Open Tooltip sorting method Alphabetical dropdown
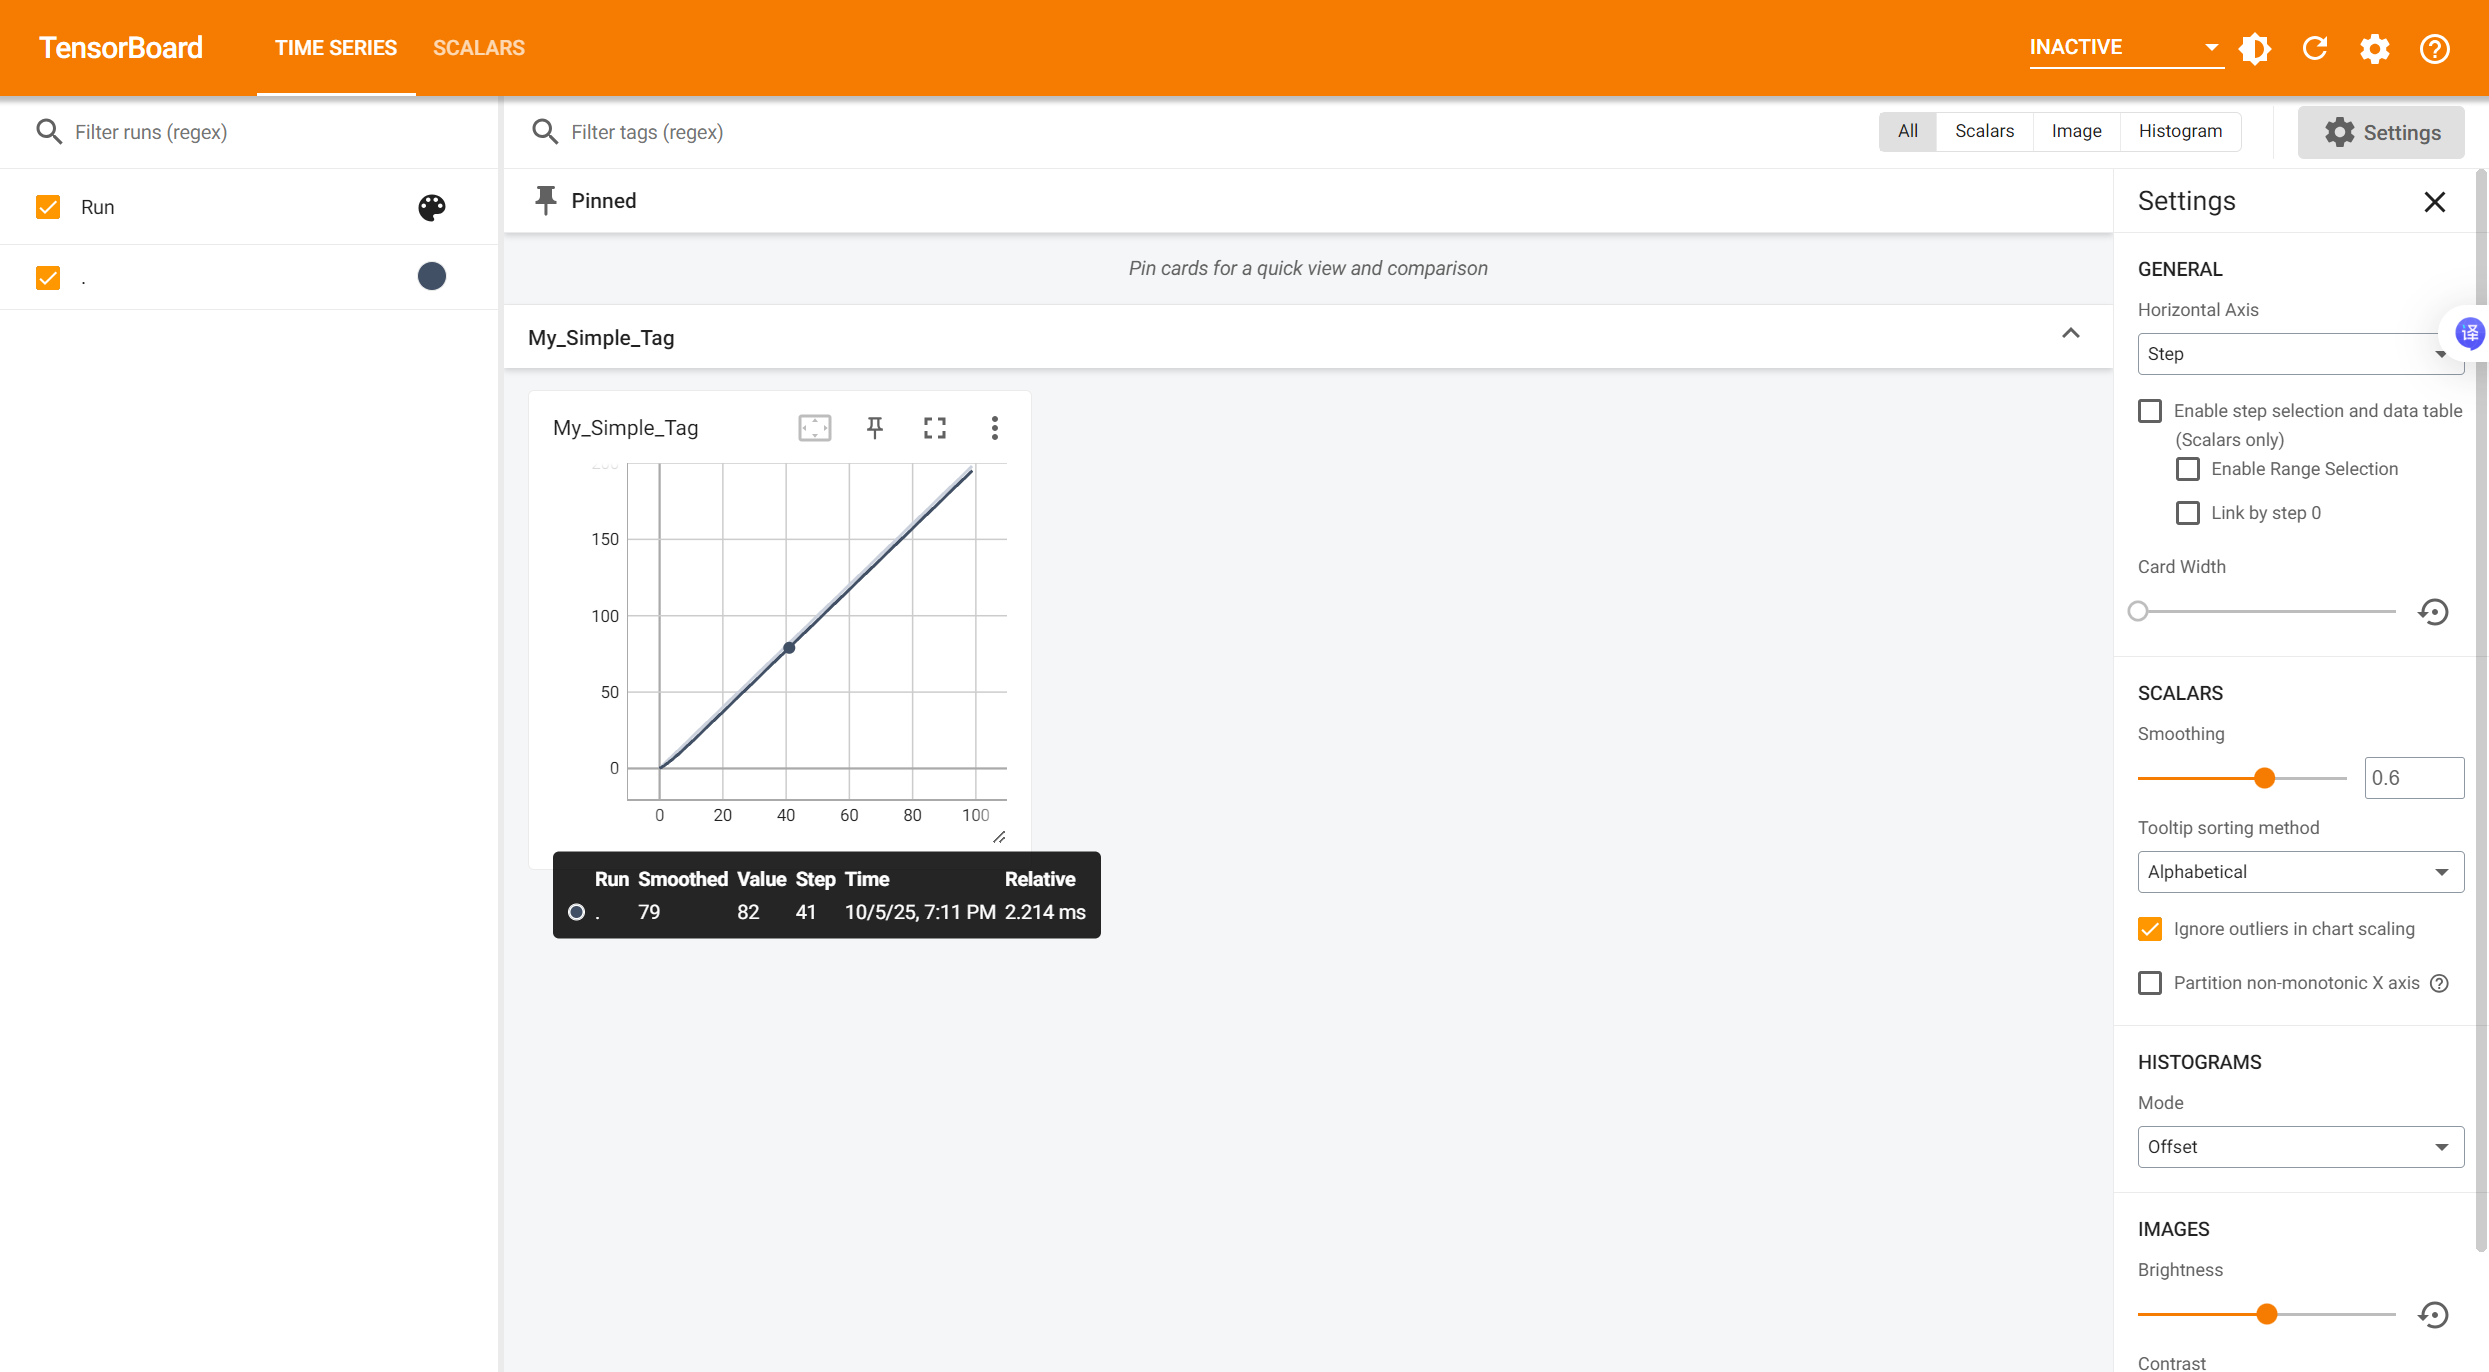2489x1372 pixels. click(2299, 872)
